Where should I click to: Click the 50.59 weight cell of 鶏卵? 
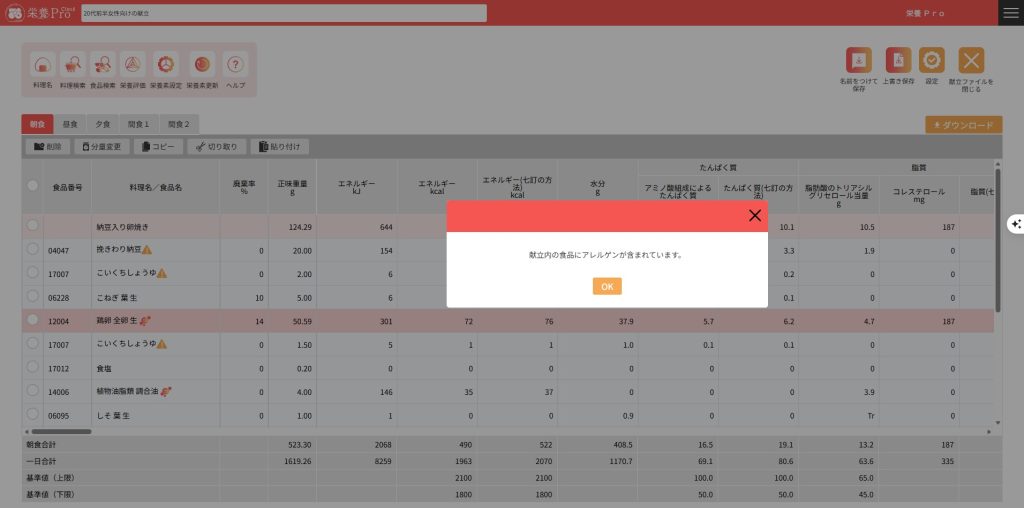(292, 321)
